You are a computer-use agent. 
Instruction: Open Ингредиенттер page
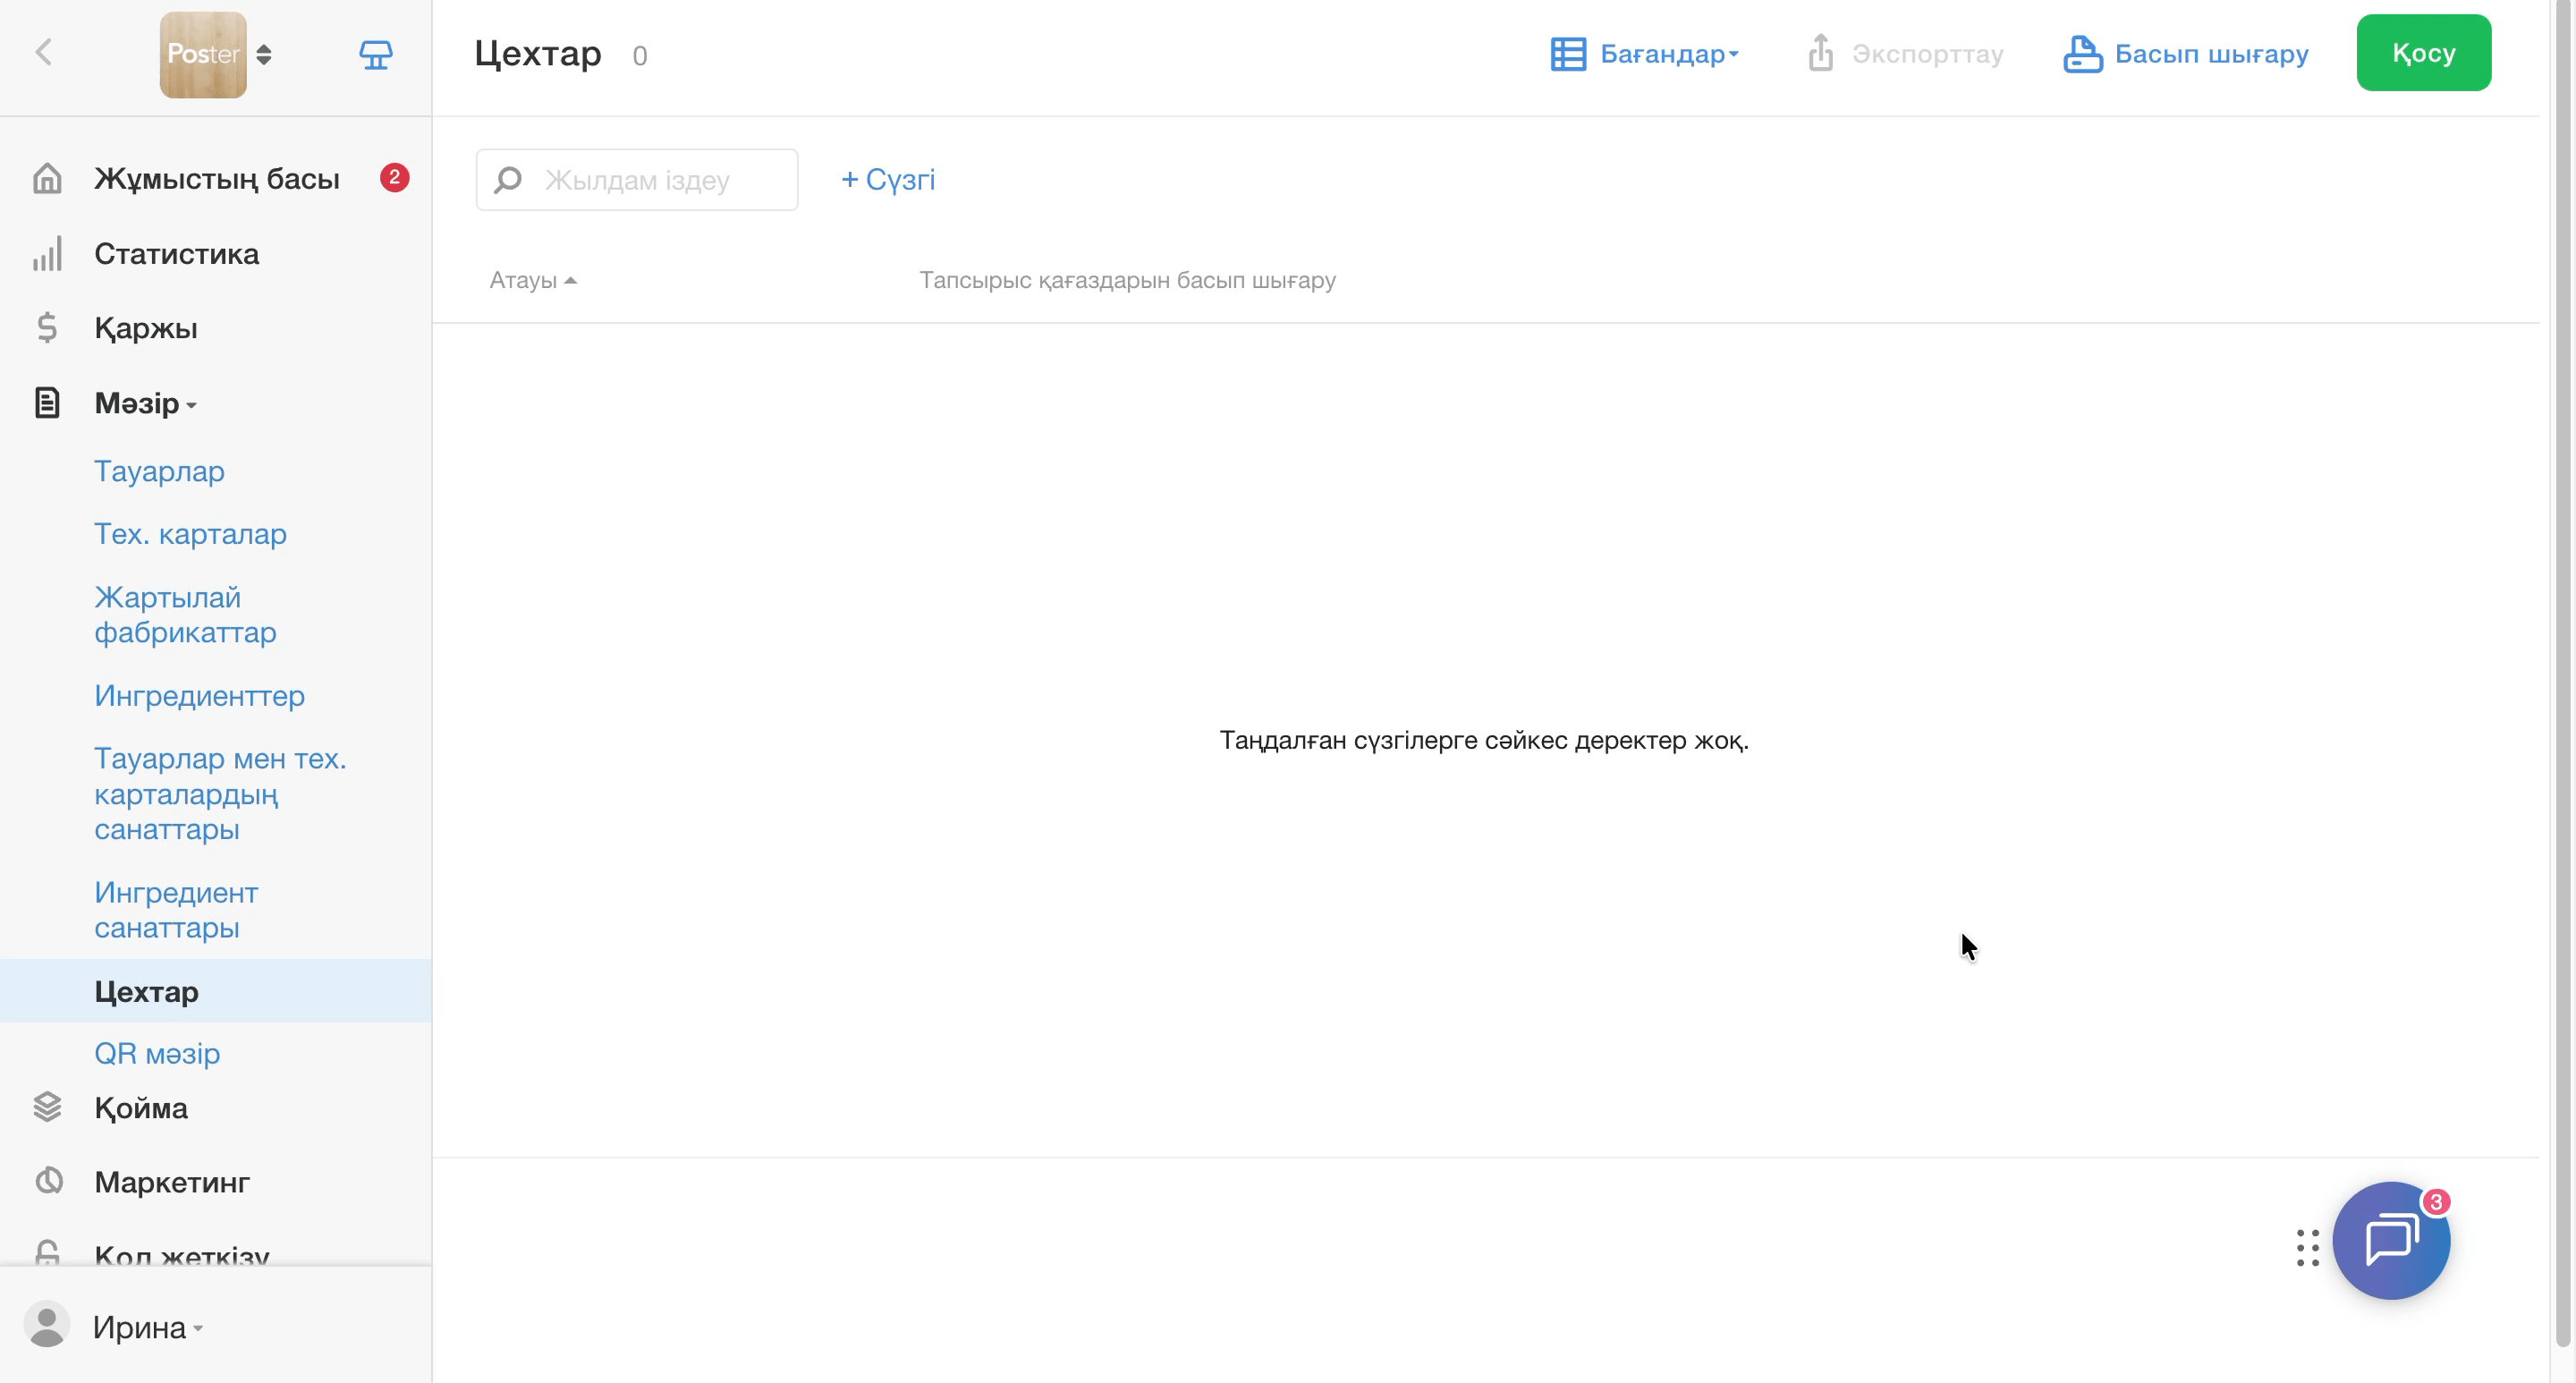199,696
